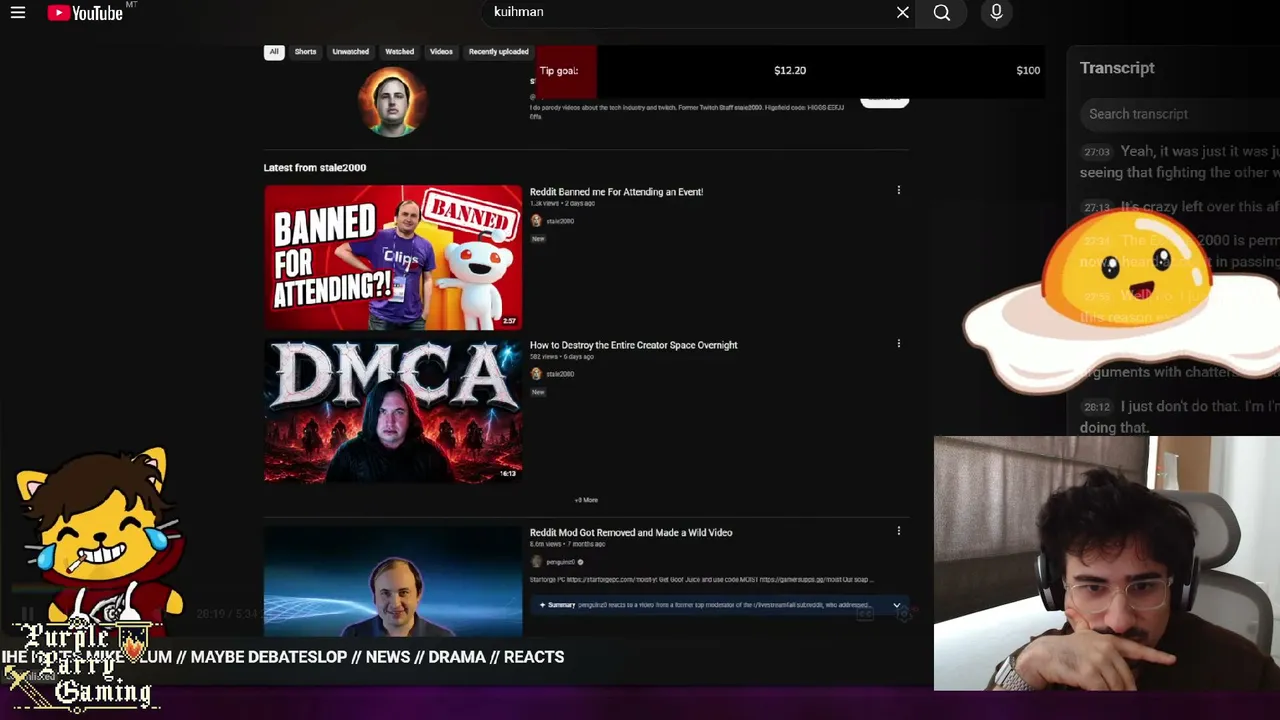Visit the penguinz0 channel name link
This screenshot has width=1280, height=720.
(561, 562)
